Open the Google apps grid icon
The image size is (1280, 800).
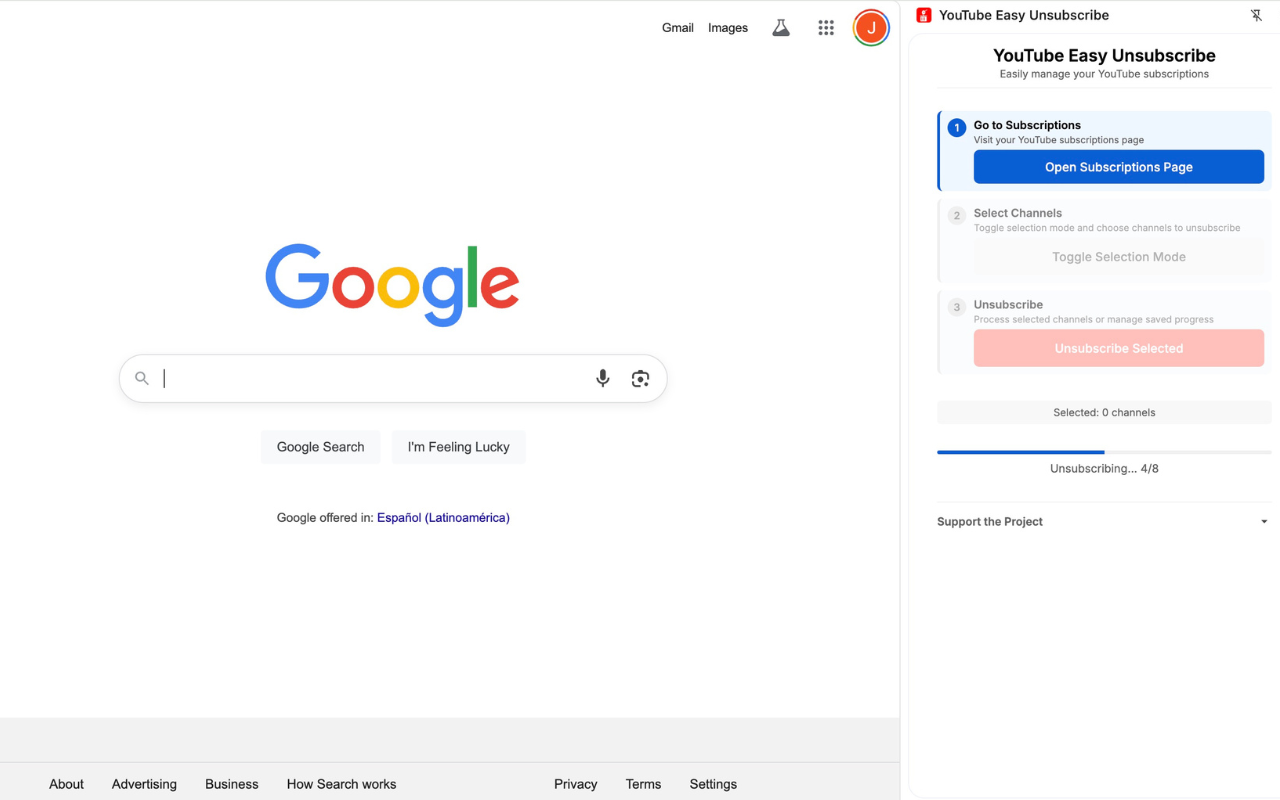coord(826,28)
